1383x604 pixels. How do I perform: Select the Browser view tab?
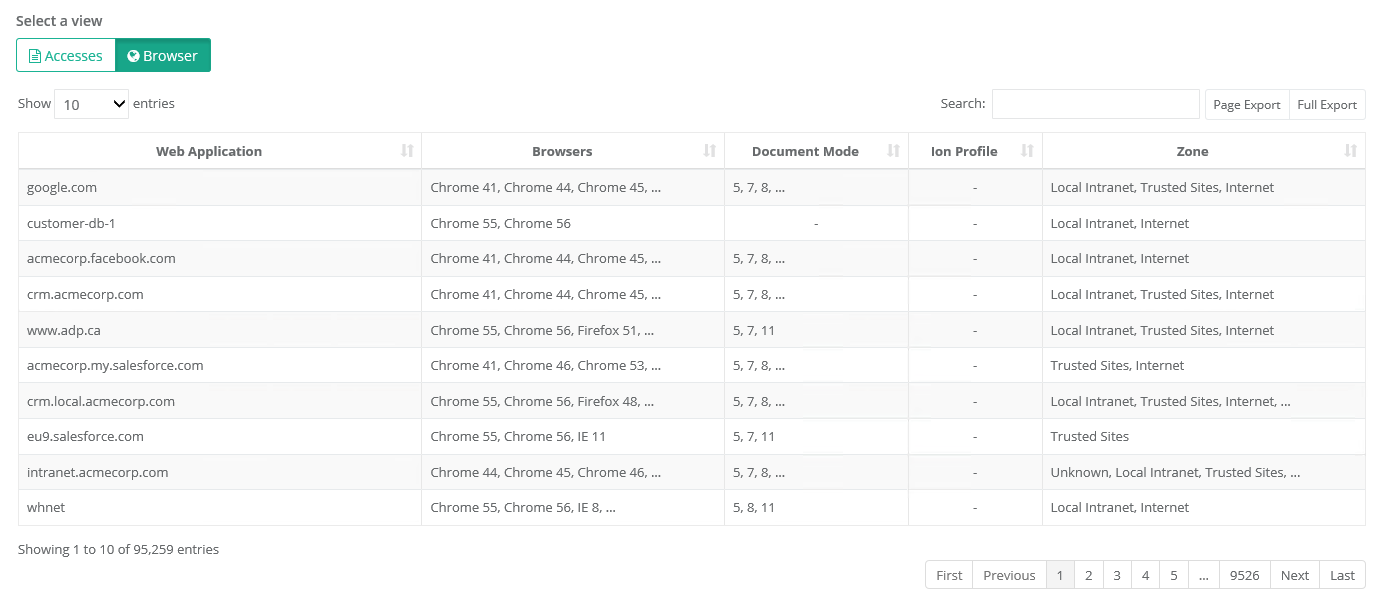[x=163, y=56]
